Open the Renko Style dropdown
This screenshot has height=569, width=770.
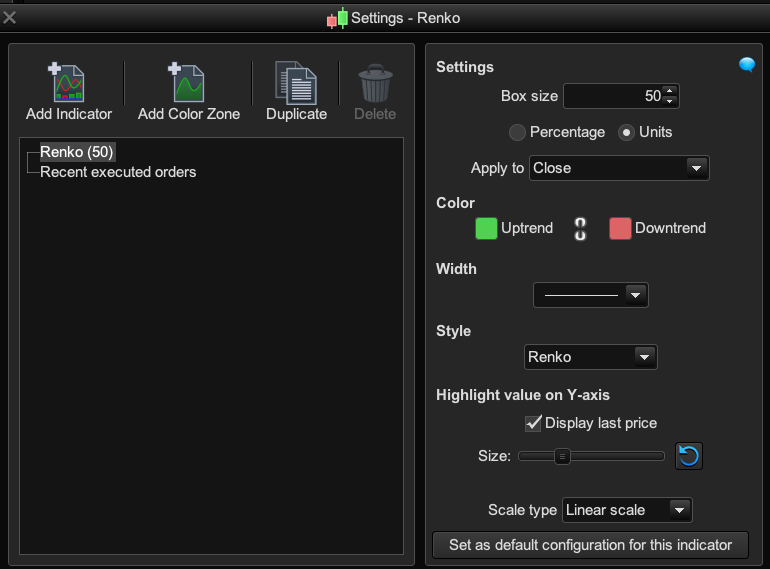click(x=590, y=357)
